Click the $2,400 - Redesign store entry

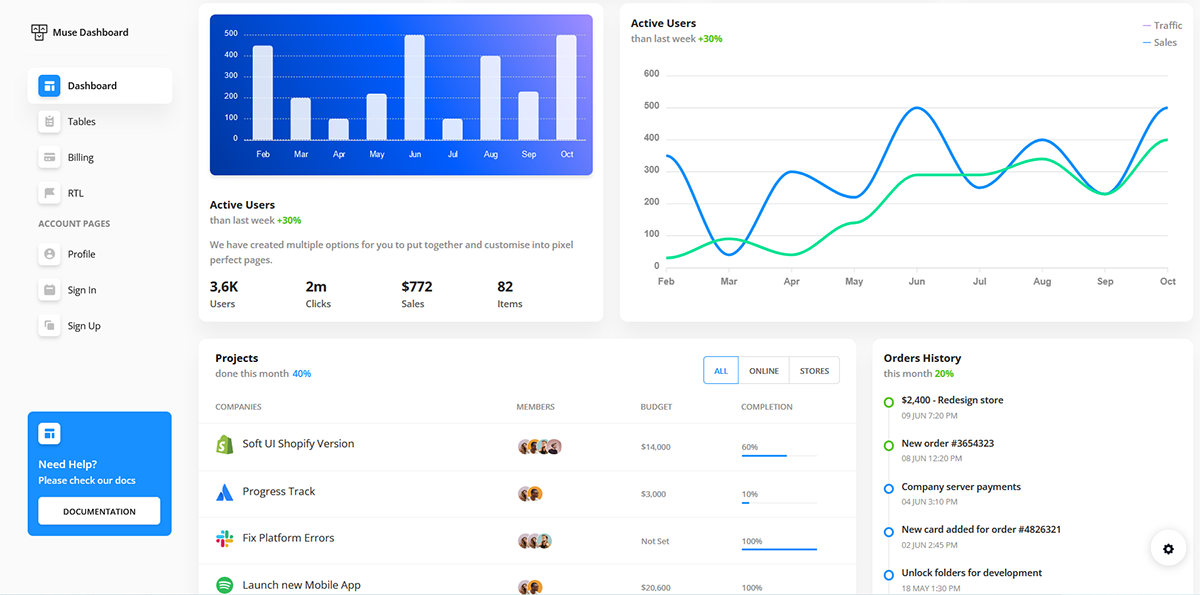tap(952, 400)
